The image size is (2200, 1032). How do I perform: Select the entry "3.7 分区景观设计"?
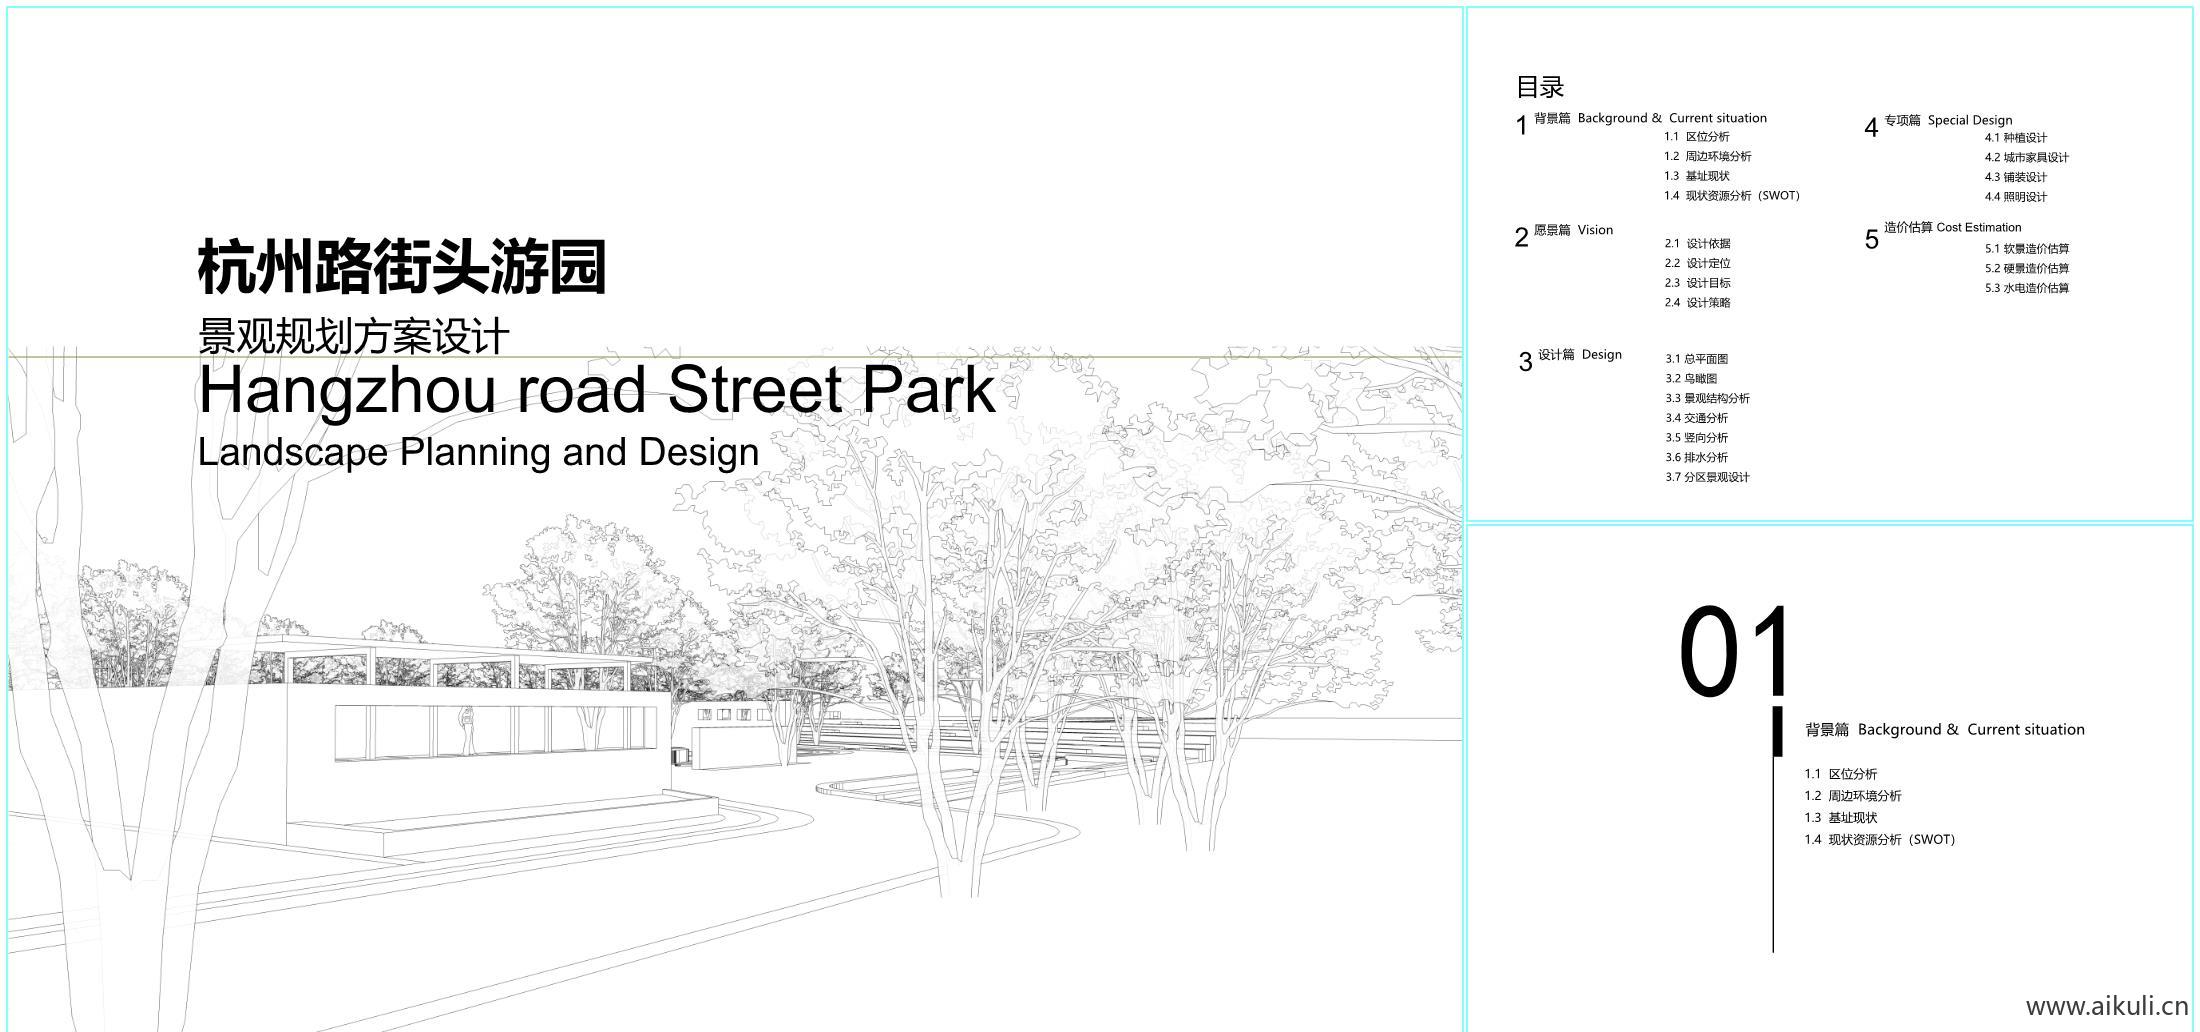tap(1707, 477)
